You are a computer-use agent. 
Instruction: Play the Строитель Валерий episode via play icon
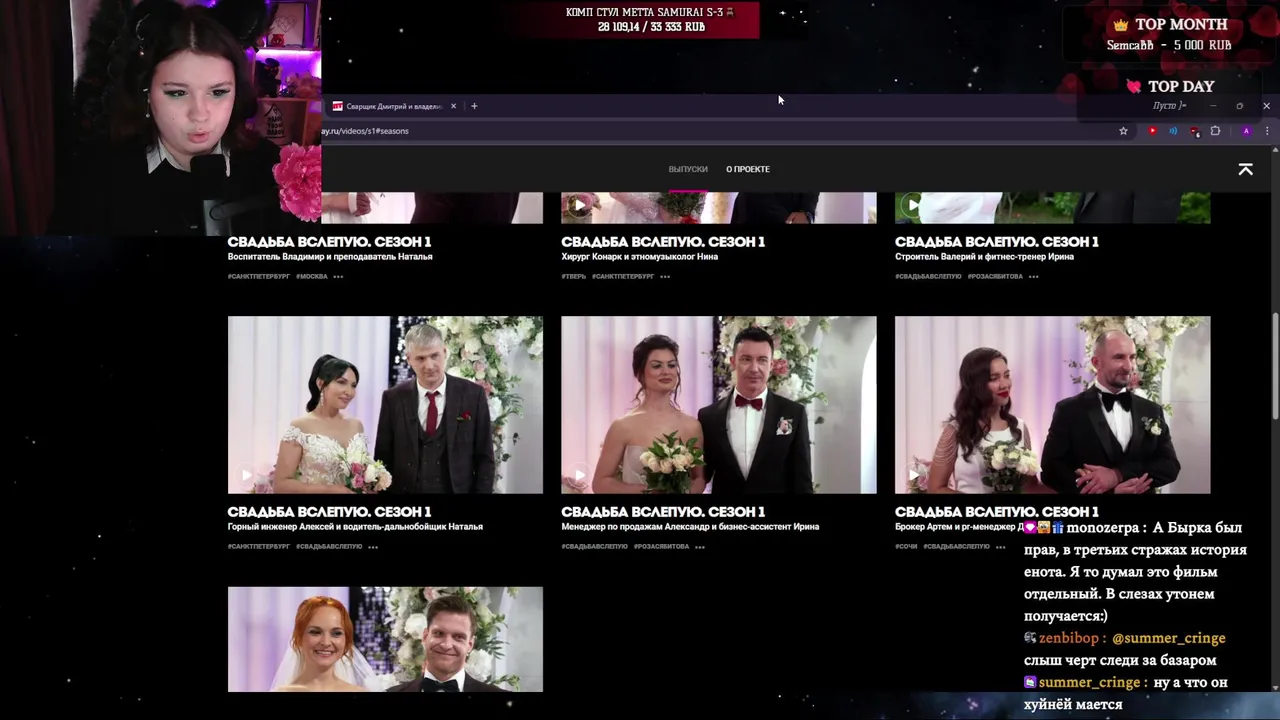tap(913, 206)
